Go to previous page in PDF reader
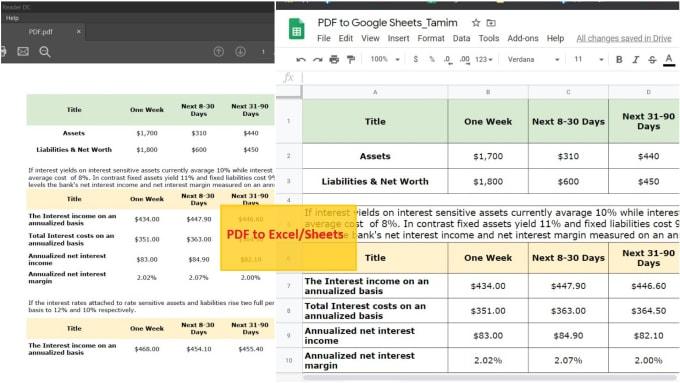680x383 pixels. pyautogui.click(x=219, y=52)
